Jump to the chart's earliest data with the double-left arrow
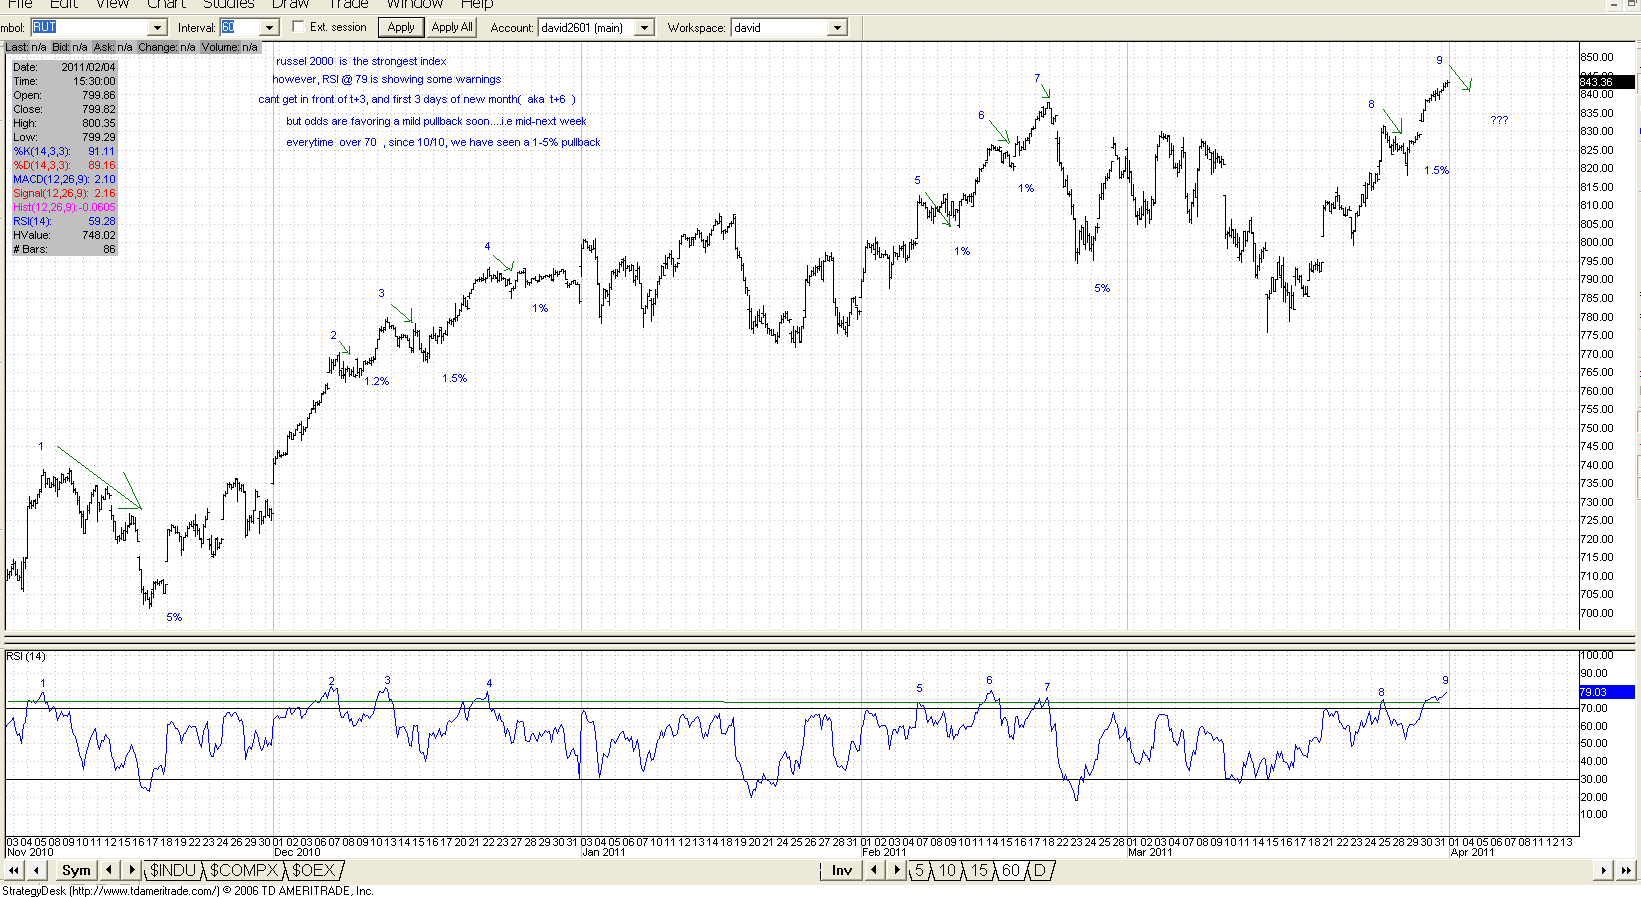 [x=14, y=871]
